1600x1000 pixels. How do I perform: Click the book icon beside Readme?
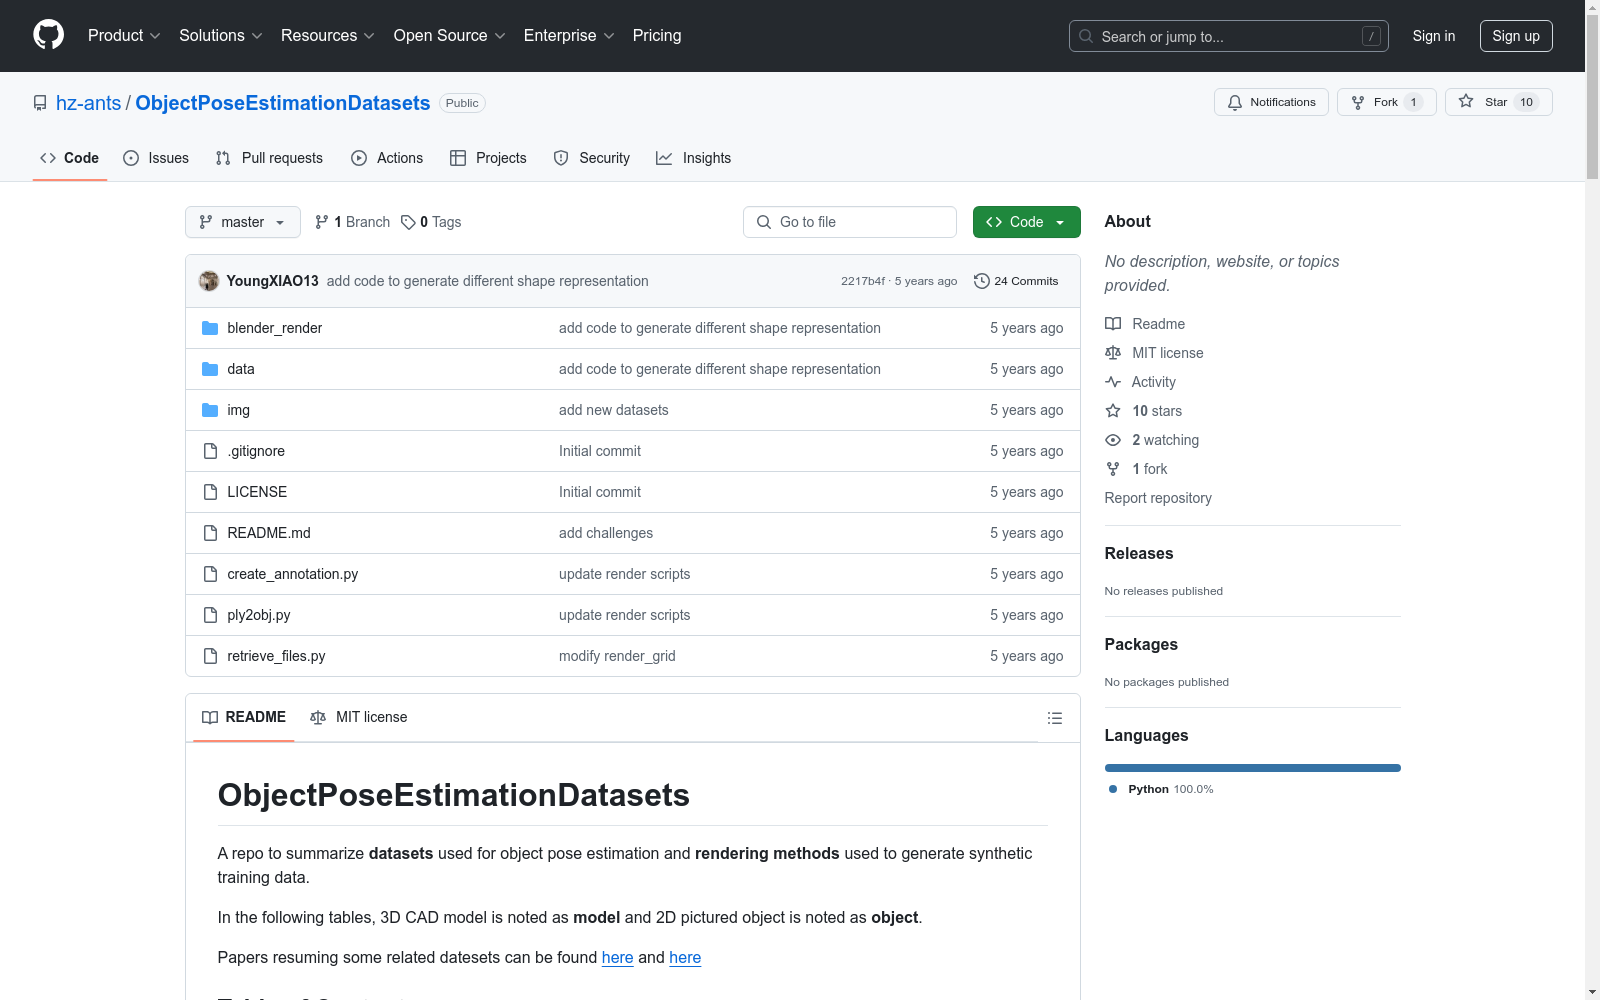1113,324
